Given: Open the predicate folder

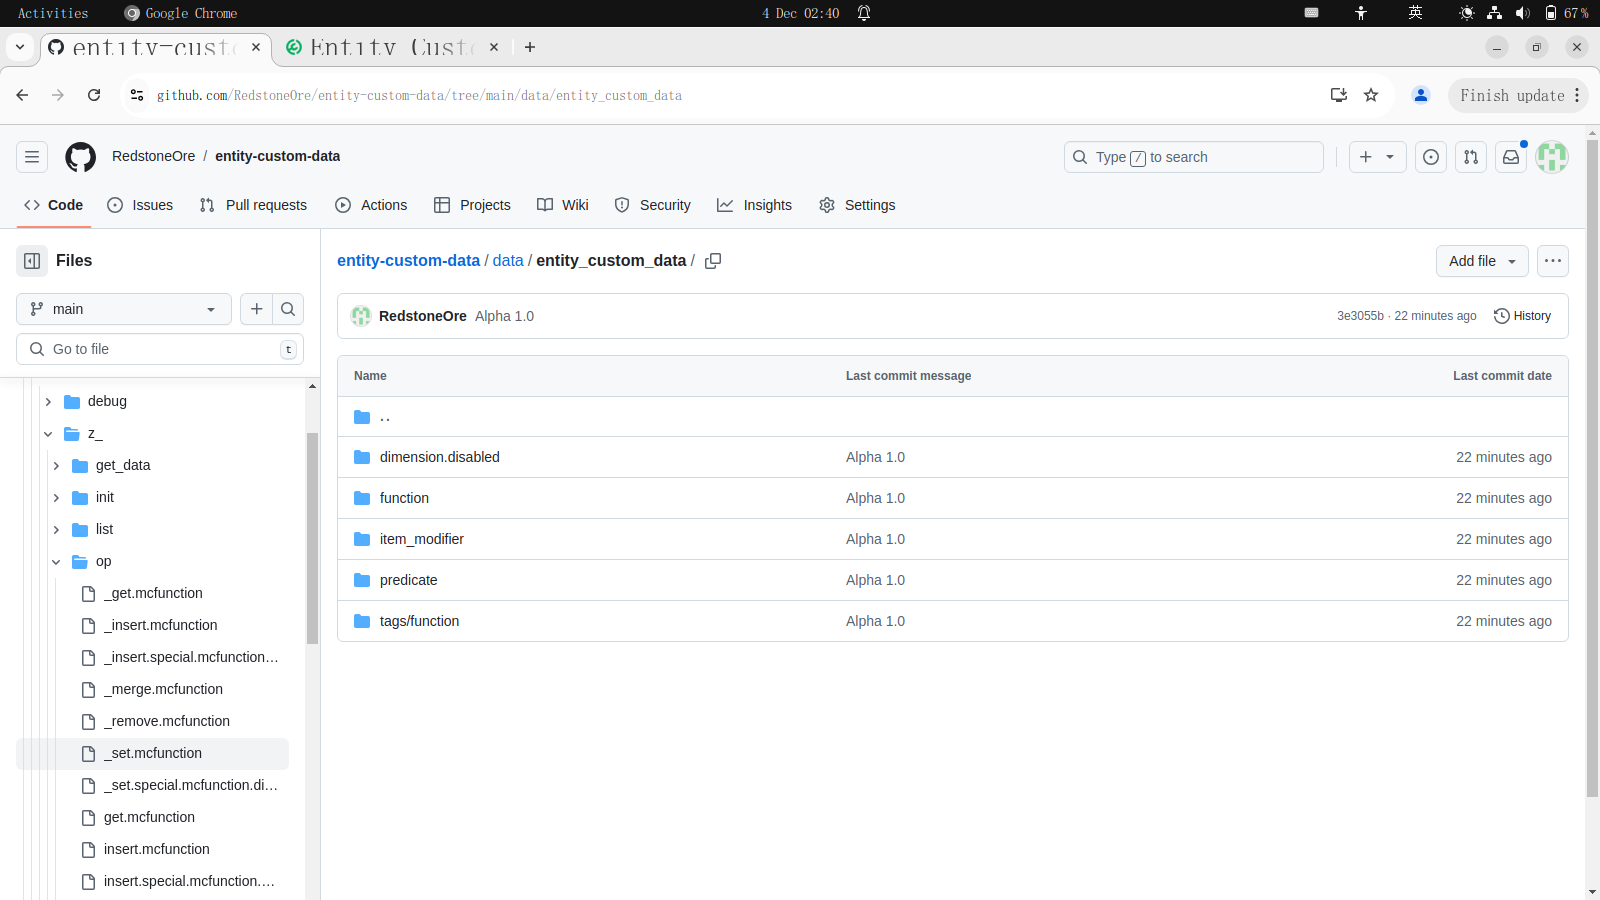Looking at the screenshot, I should [409, 580].
